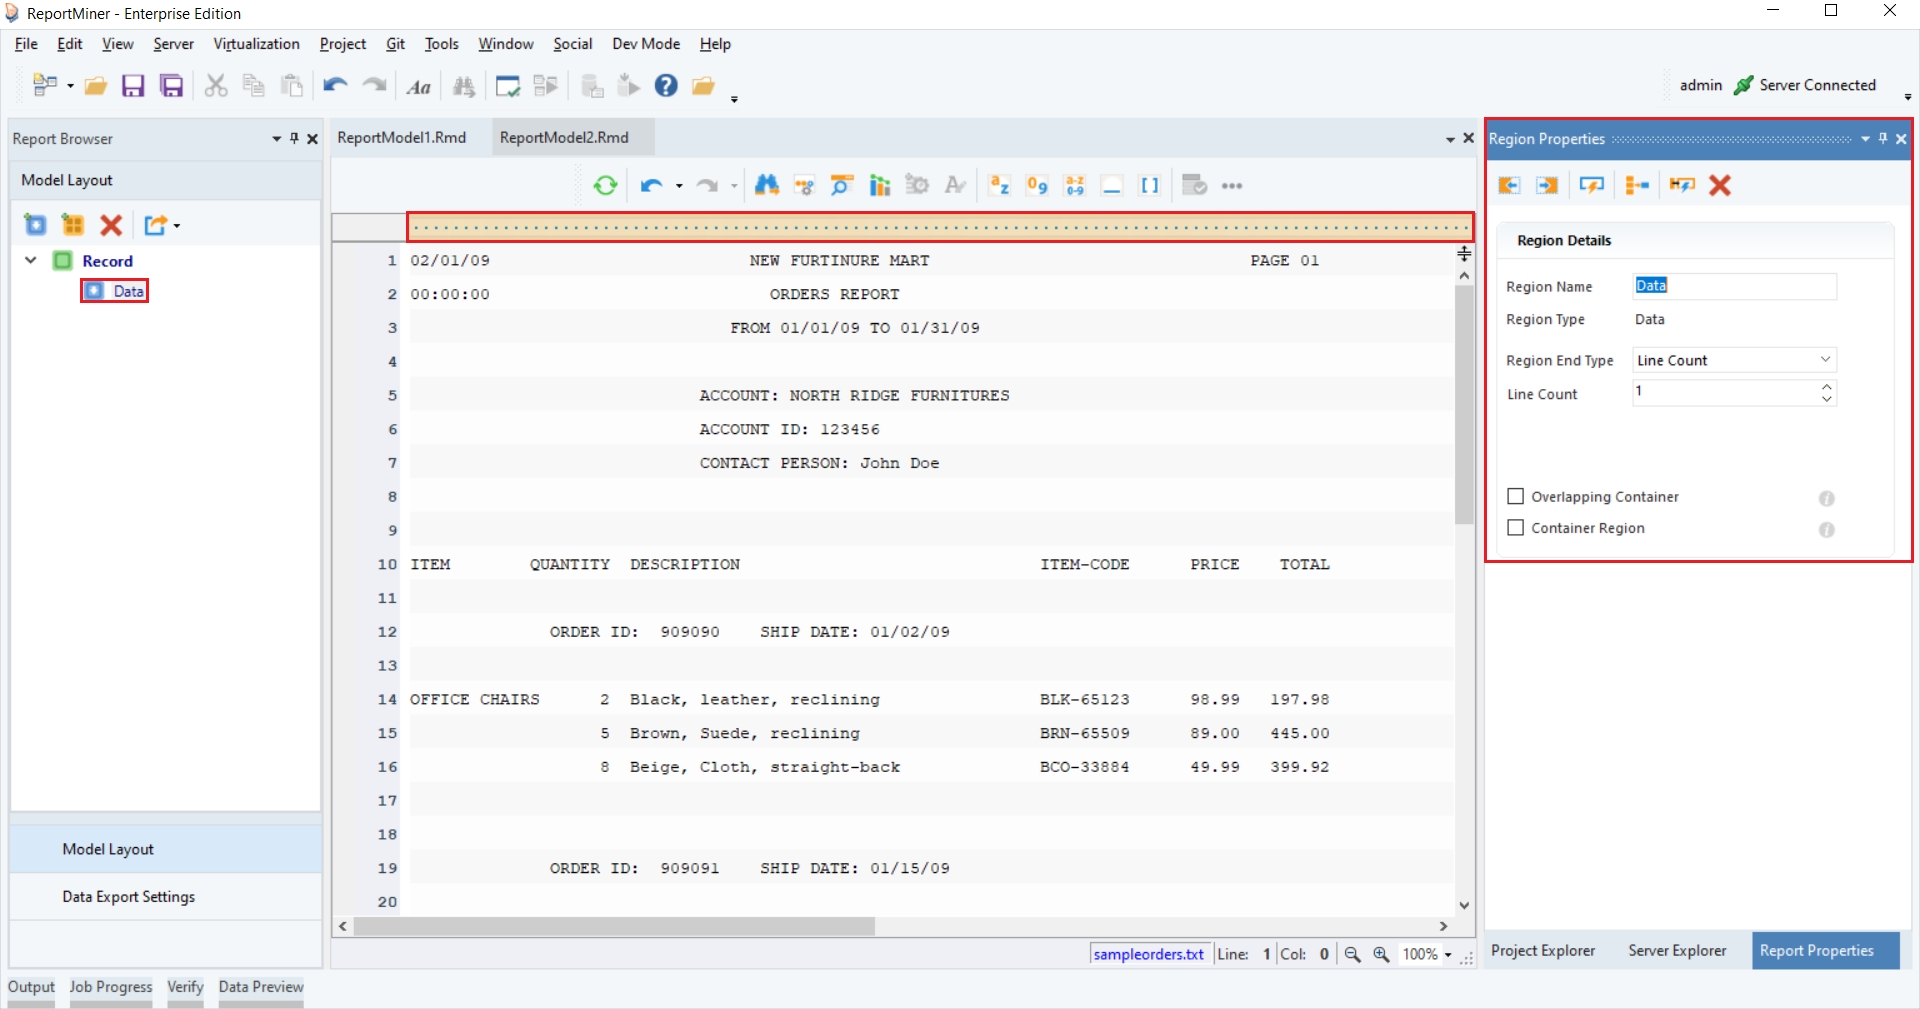Click the square brackets icon in editor toolbar

1150,186
